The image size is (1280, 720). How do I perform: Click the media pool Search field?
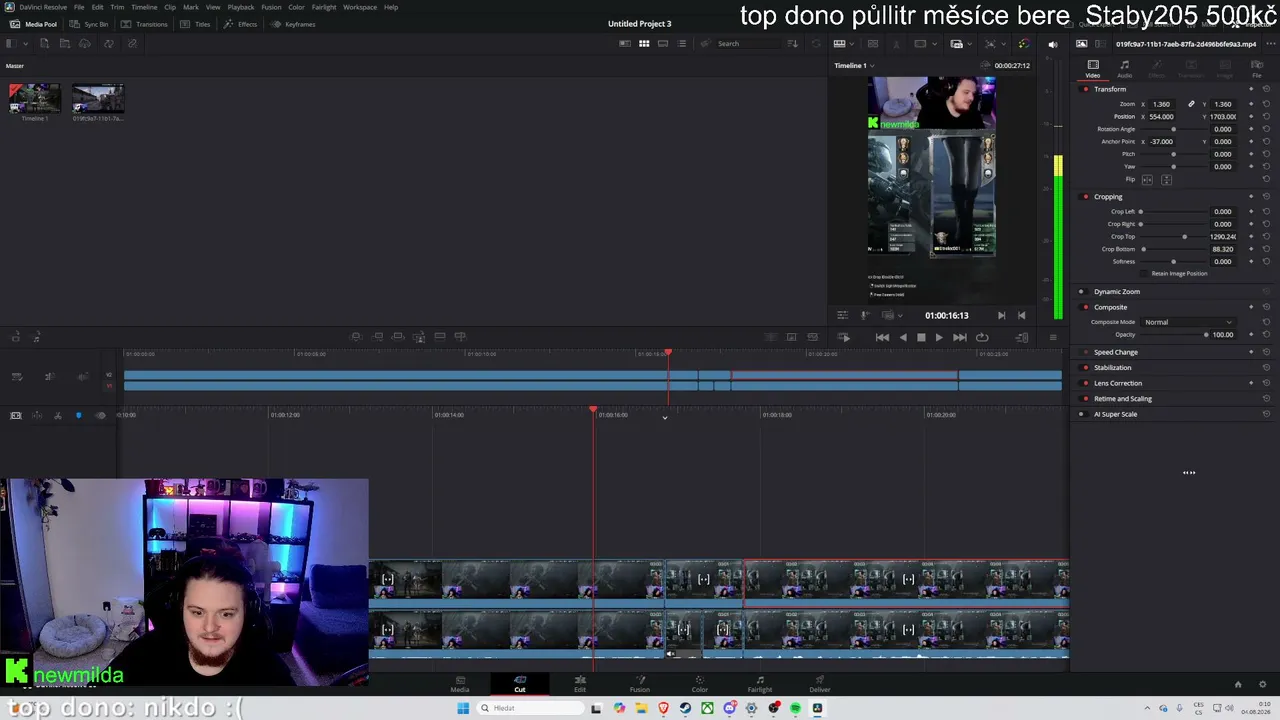tap(750, 44)
